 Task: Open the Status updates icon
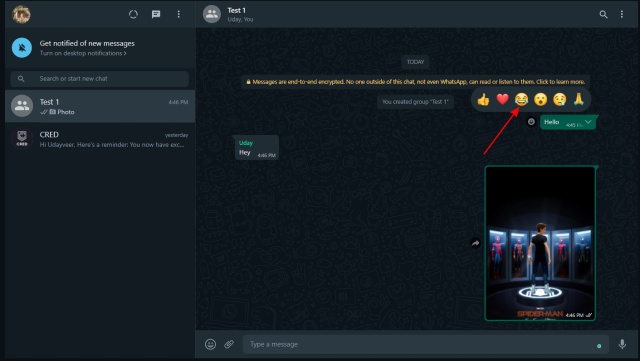[133, 14]
